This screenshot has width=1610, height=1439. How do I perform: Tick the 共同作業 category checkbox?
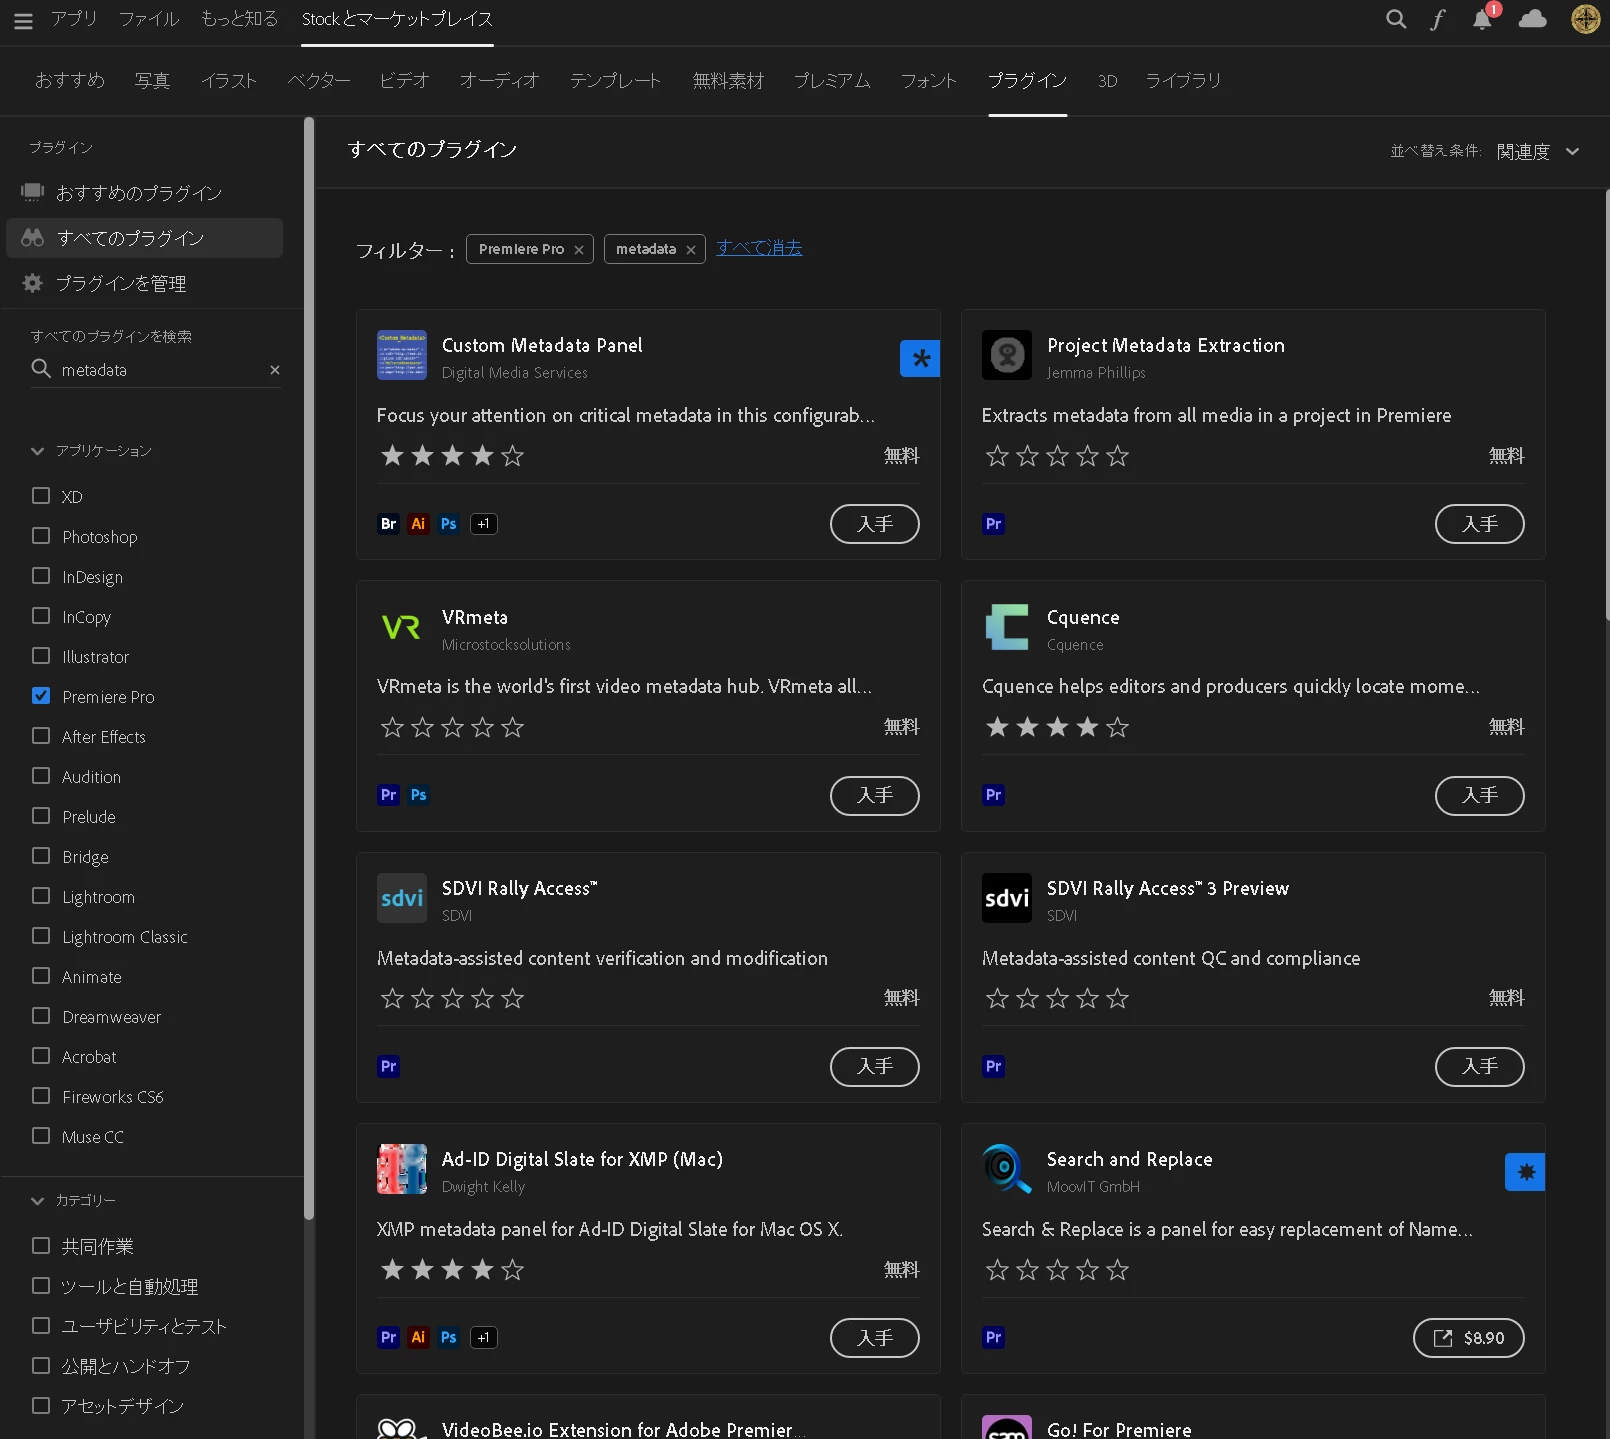[41, 1246]
